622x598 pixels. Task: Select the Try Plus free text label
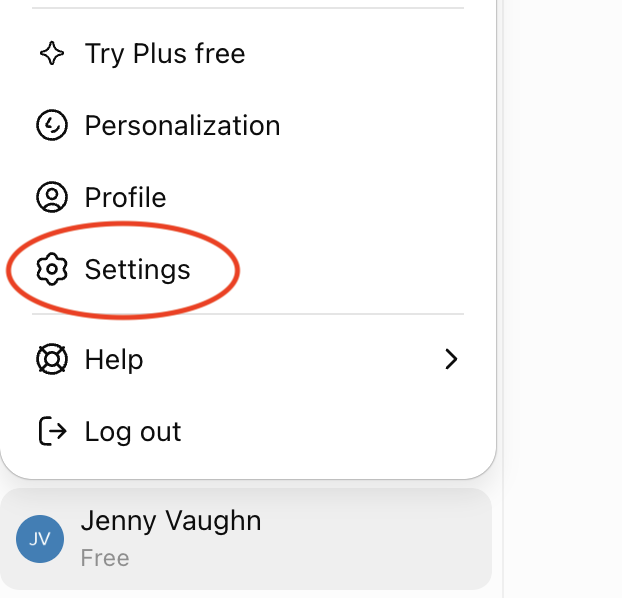165,54
